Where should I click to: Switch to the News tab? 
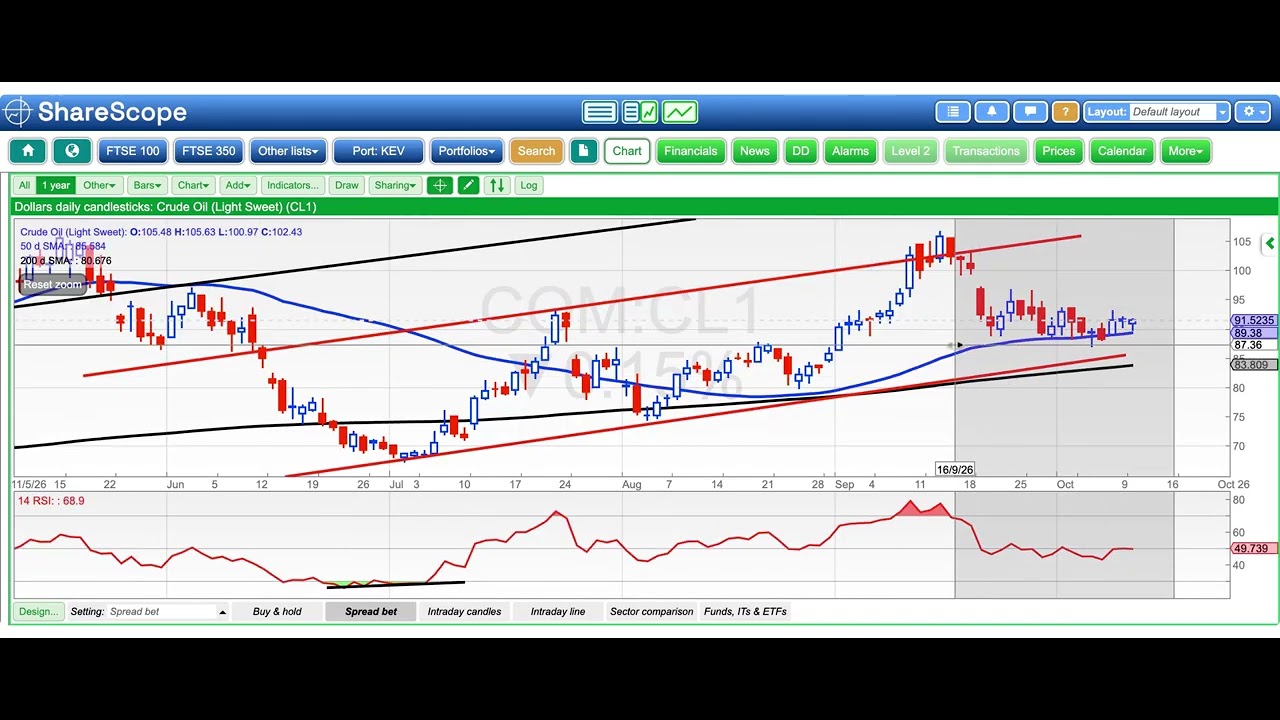(x=755, y=151)
